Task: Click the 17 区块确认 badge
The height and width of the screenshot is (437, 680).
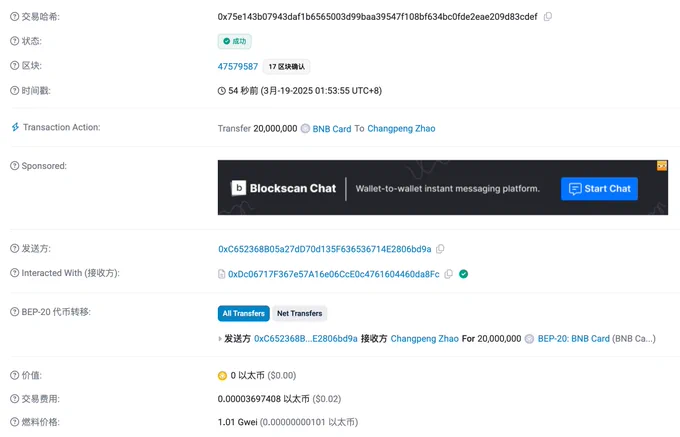Action: pos(287,67)
